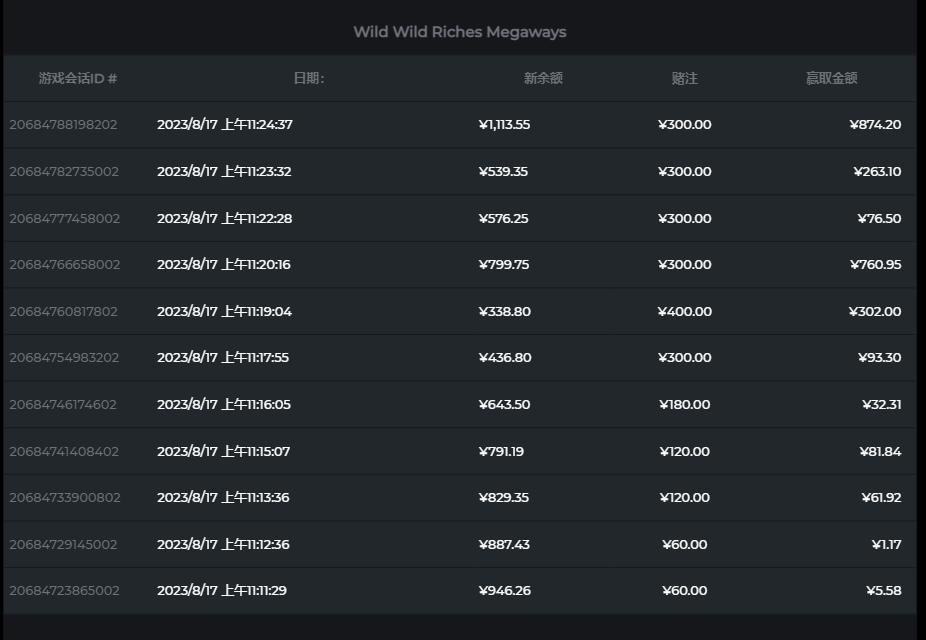Screen dimensions: 926x640
Task: Click session ID 20684760817802
Action: pos(63,311)
